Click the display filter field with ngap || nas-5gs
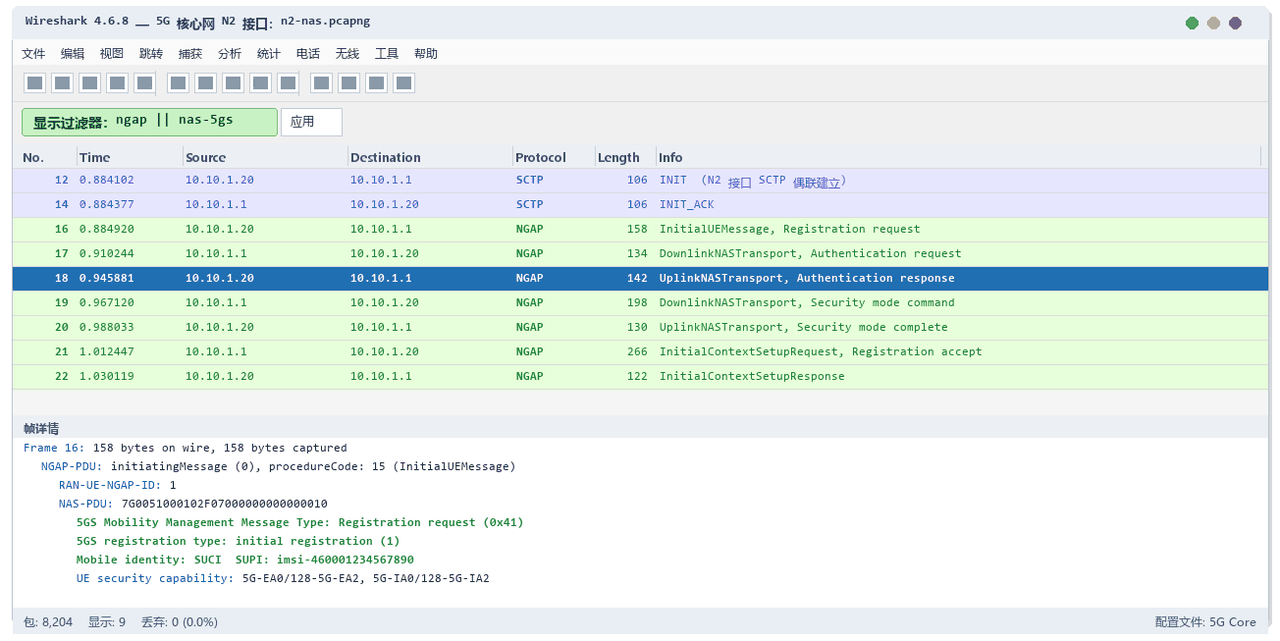The height and width of the screenshot is (641, 1280). point(150,122)
